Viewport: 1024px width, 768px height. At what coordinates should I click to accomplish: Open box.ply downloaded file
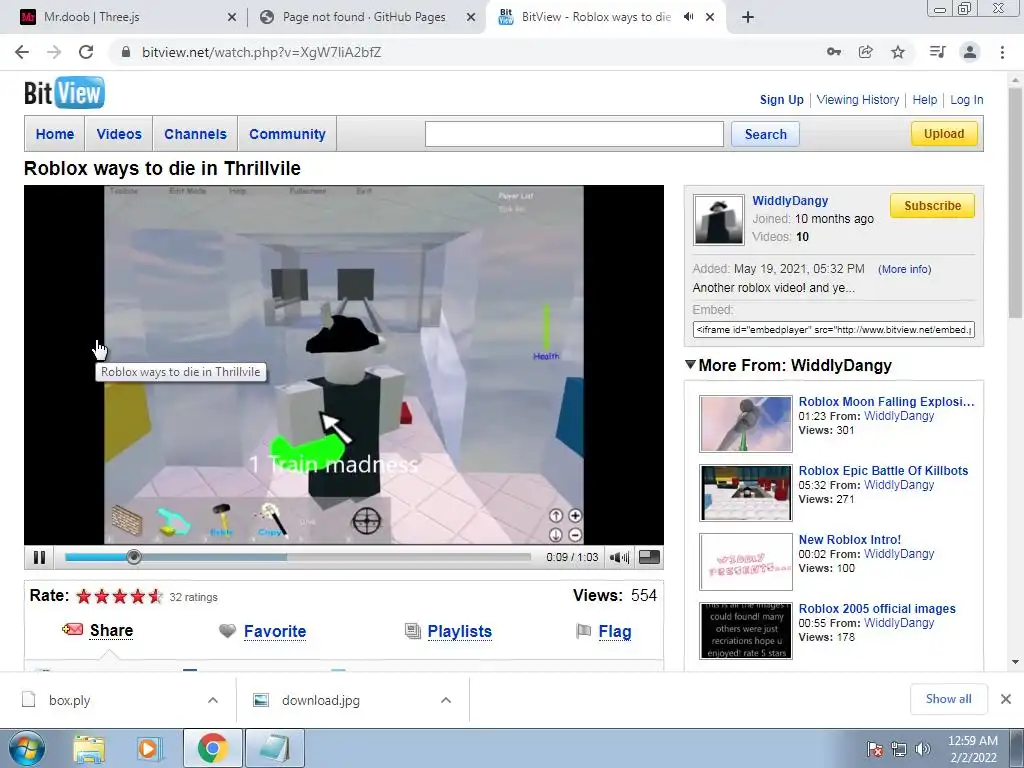coord(69,700)
